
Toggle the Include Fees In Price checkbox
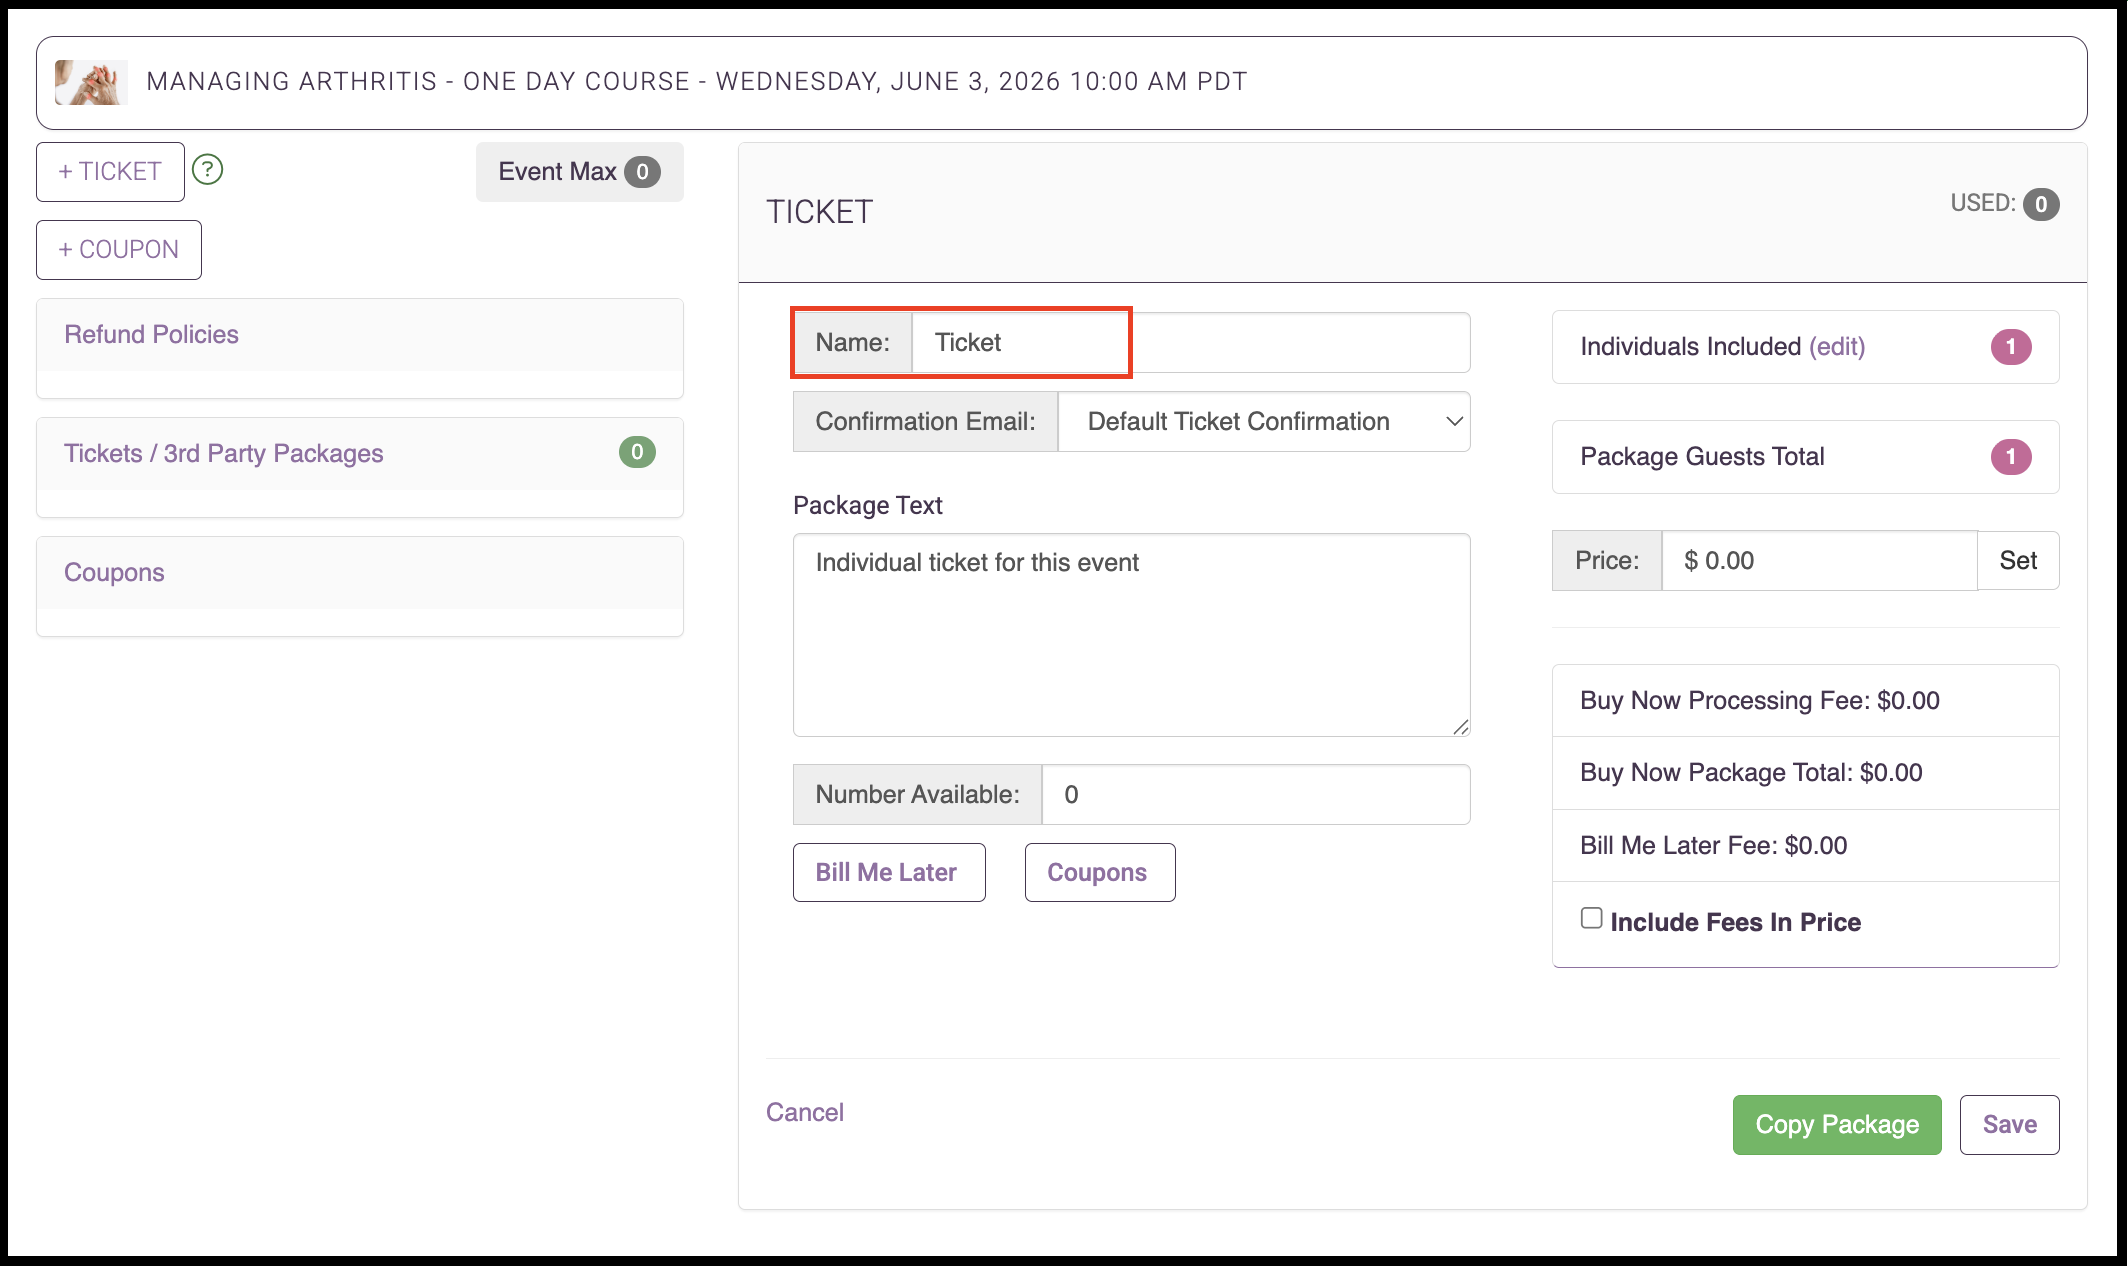tap(1591, 919)
